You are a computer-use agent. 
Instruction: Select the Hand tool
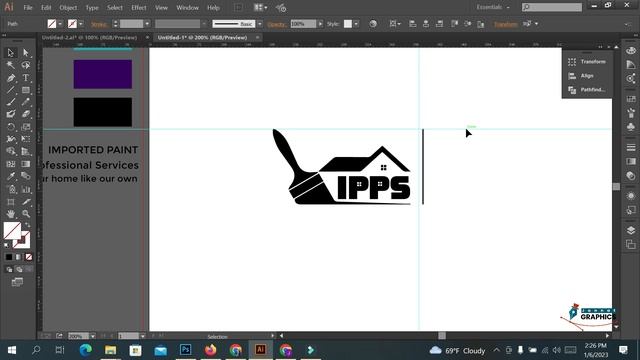(11, 214)
